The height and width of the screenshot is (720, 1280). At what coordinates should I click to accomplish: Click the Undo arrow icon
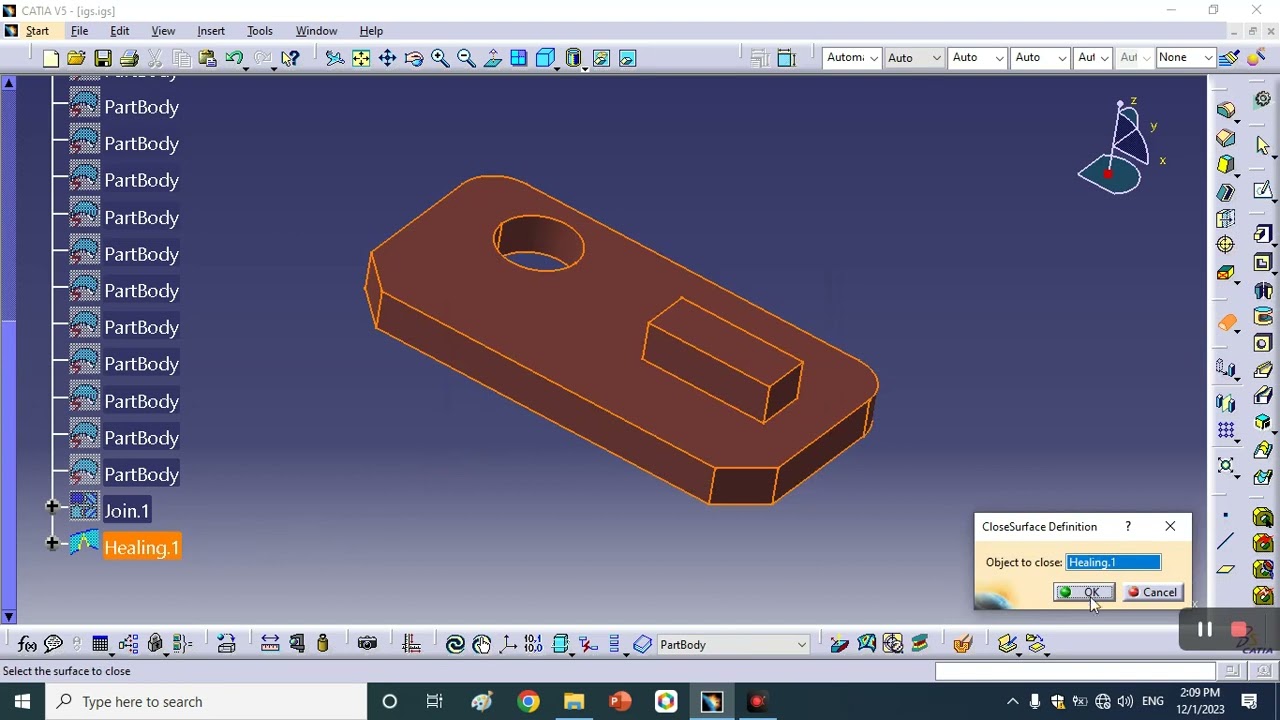[x=234, y=58]
